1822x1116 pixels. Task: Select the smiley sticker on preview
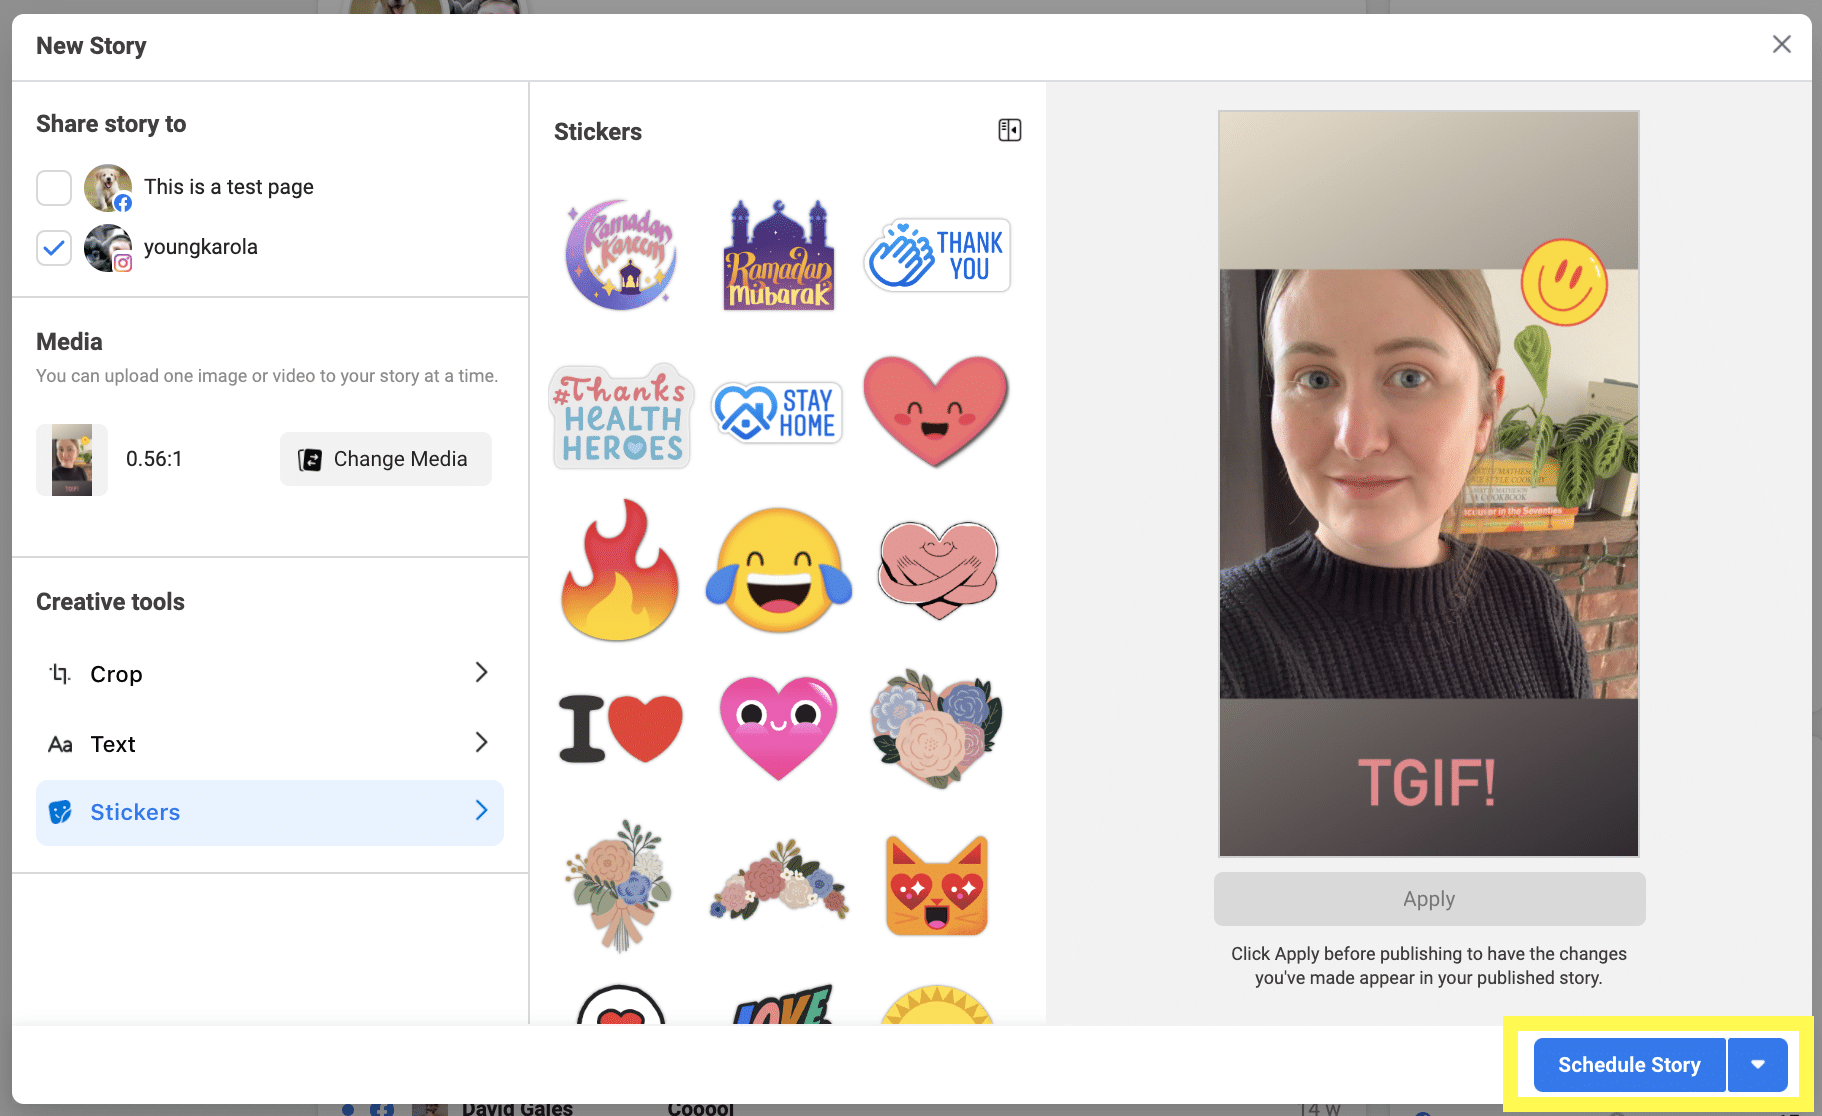pyautogui.click(x=1564, y=283)
